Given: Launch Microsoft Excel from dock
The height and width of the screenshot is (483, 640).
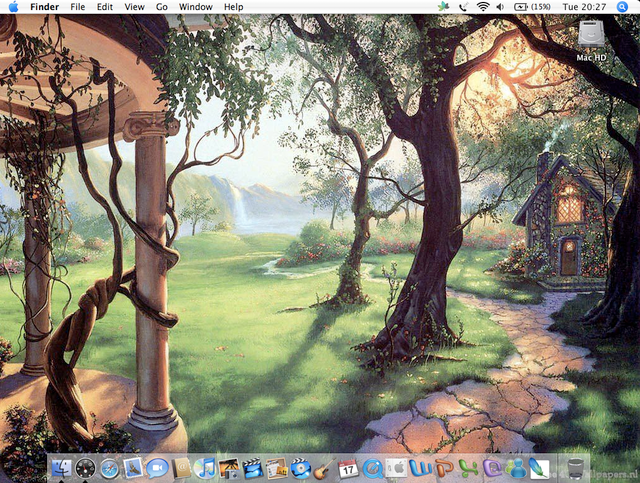Looking at the screenshot, I should click(468, 468).
